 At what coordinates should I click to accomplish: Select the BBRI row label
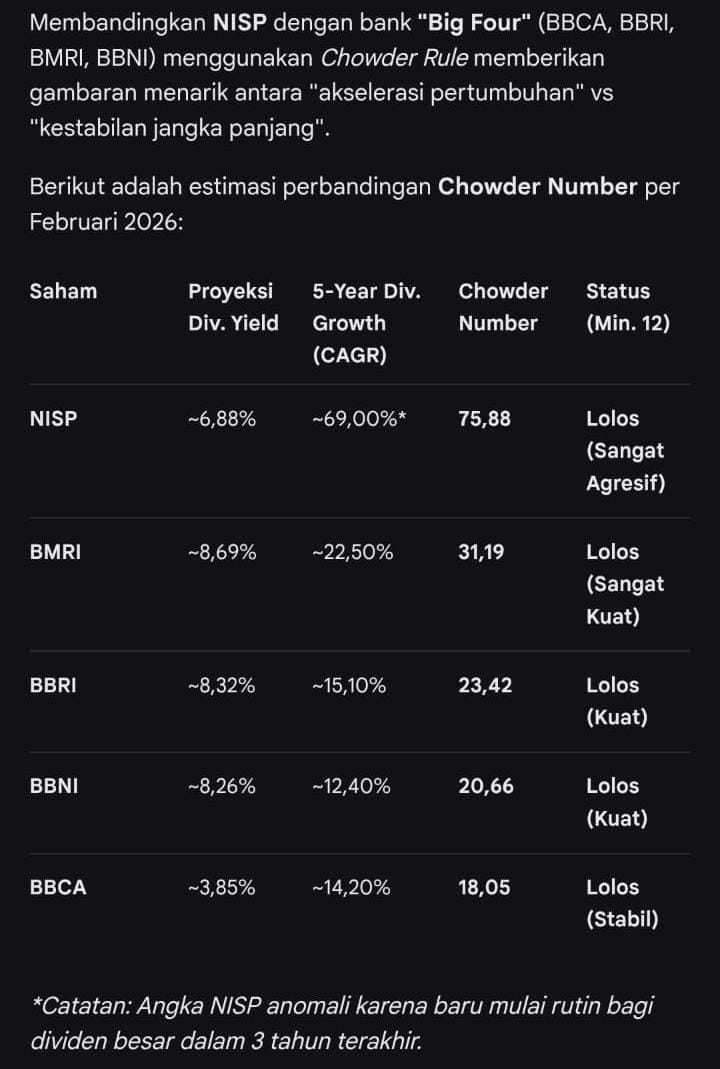pos(53,686)
